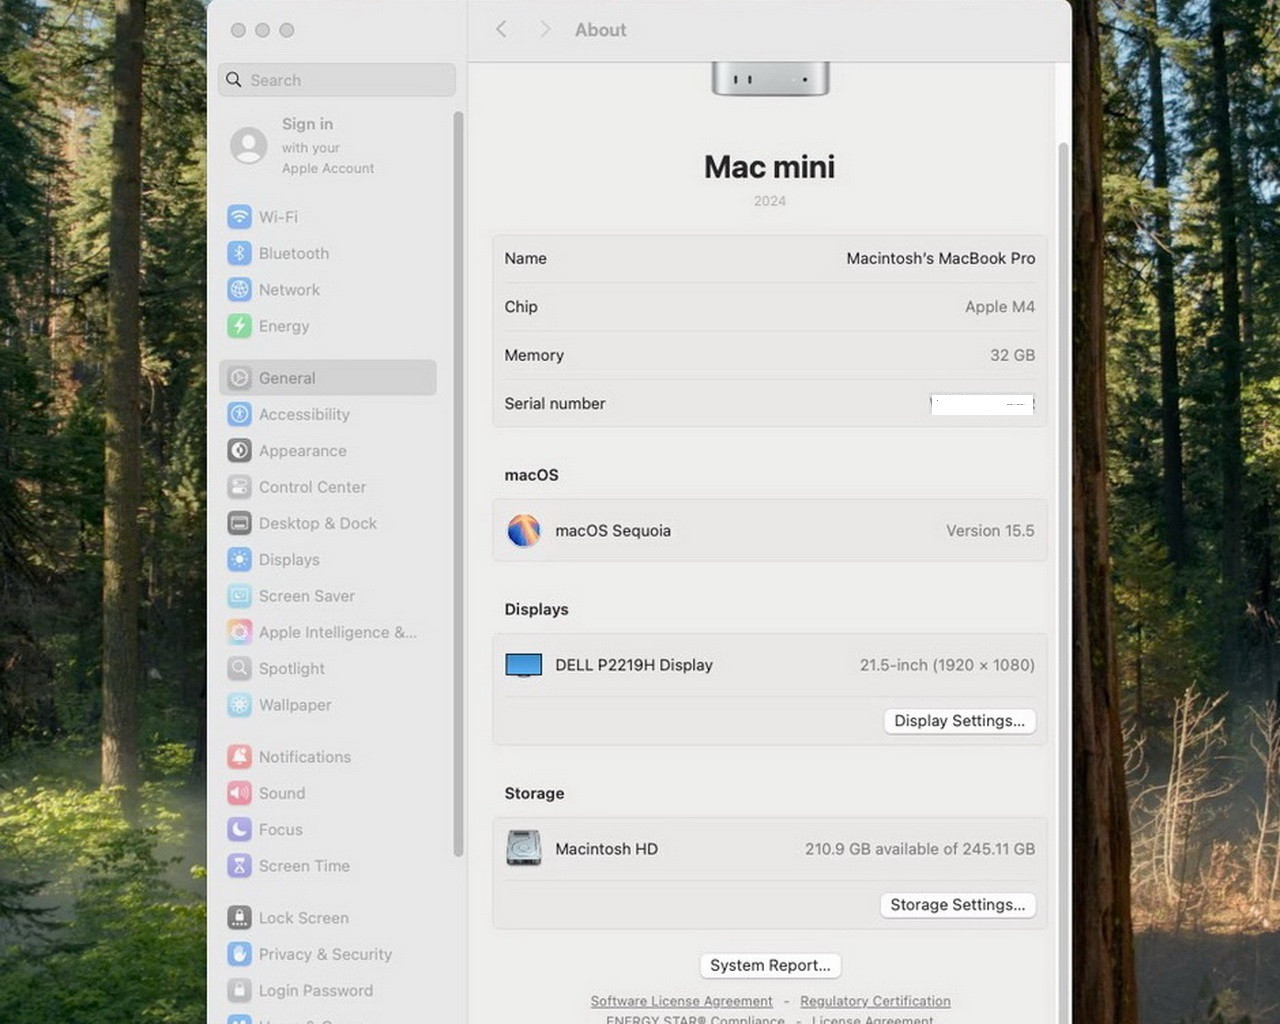Go forward with the right chevron
The height and width of the screenshot is (1024, 1280).
click(x=545, y=29)
